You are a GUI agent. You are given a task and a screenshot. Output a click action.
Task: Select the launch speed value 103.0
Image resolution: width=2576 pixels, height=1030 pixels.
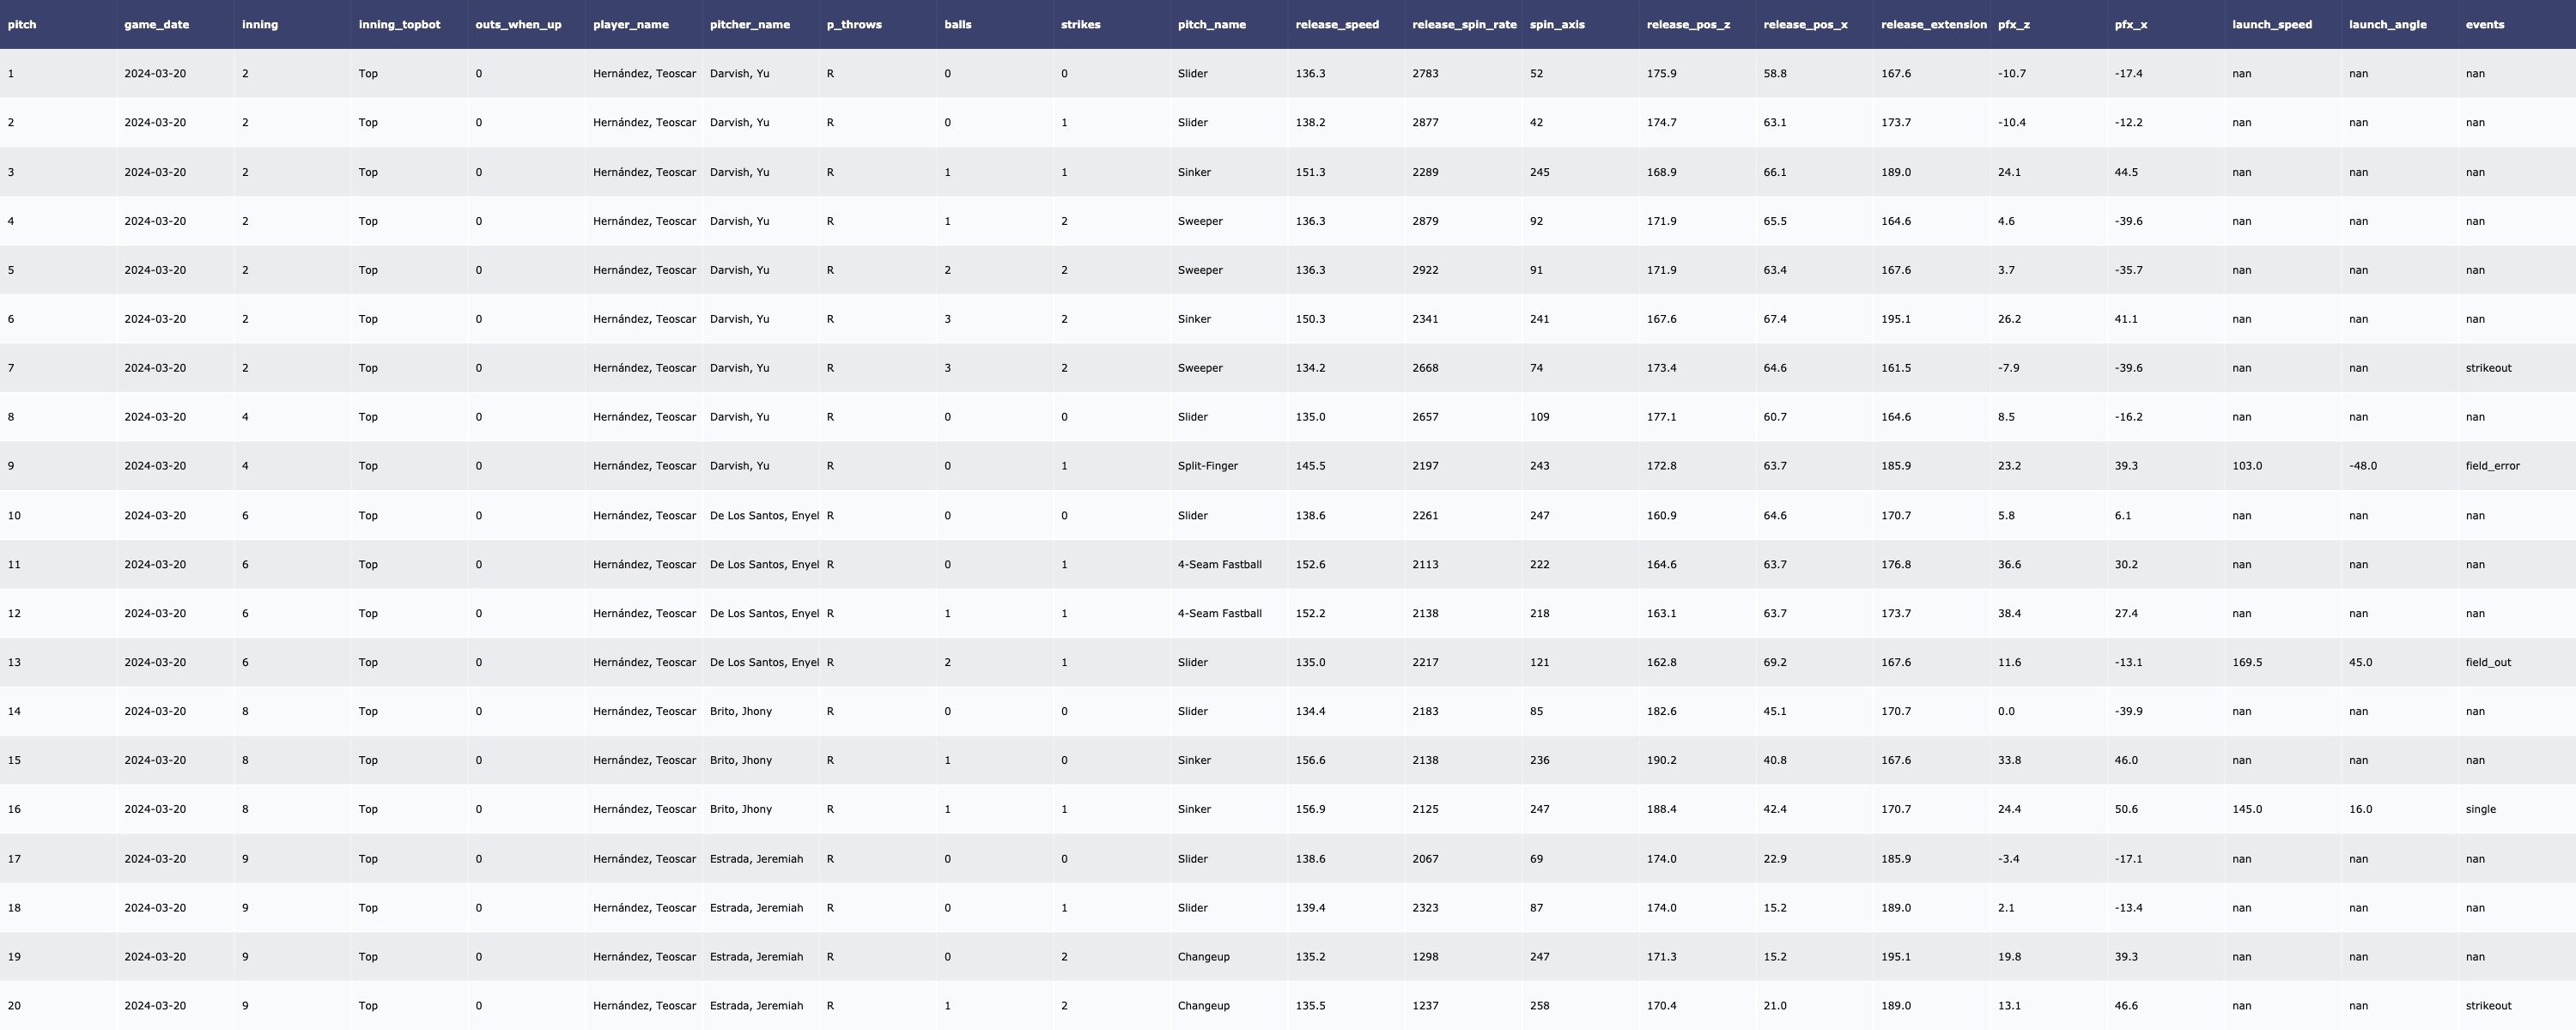[x=2246, y=466]
